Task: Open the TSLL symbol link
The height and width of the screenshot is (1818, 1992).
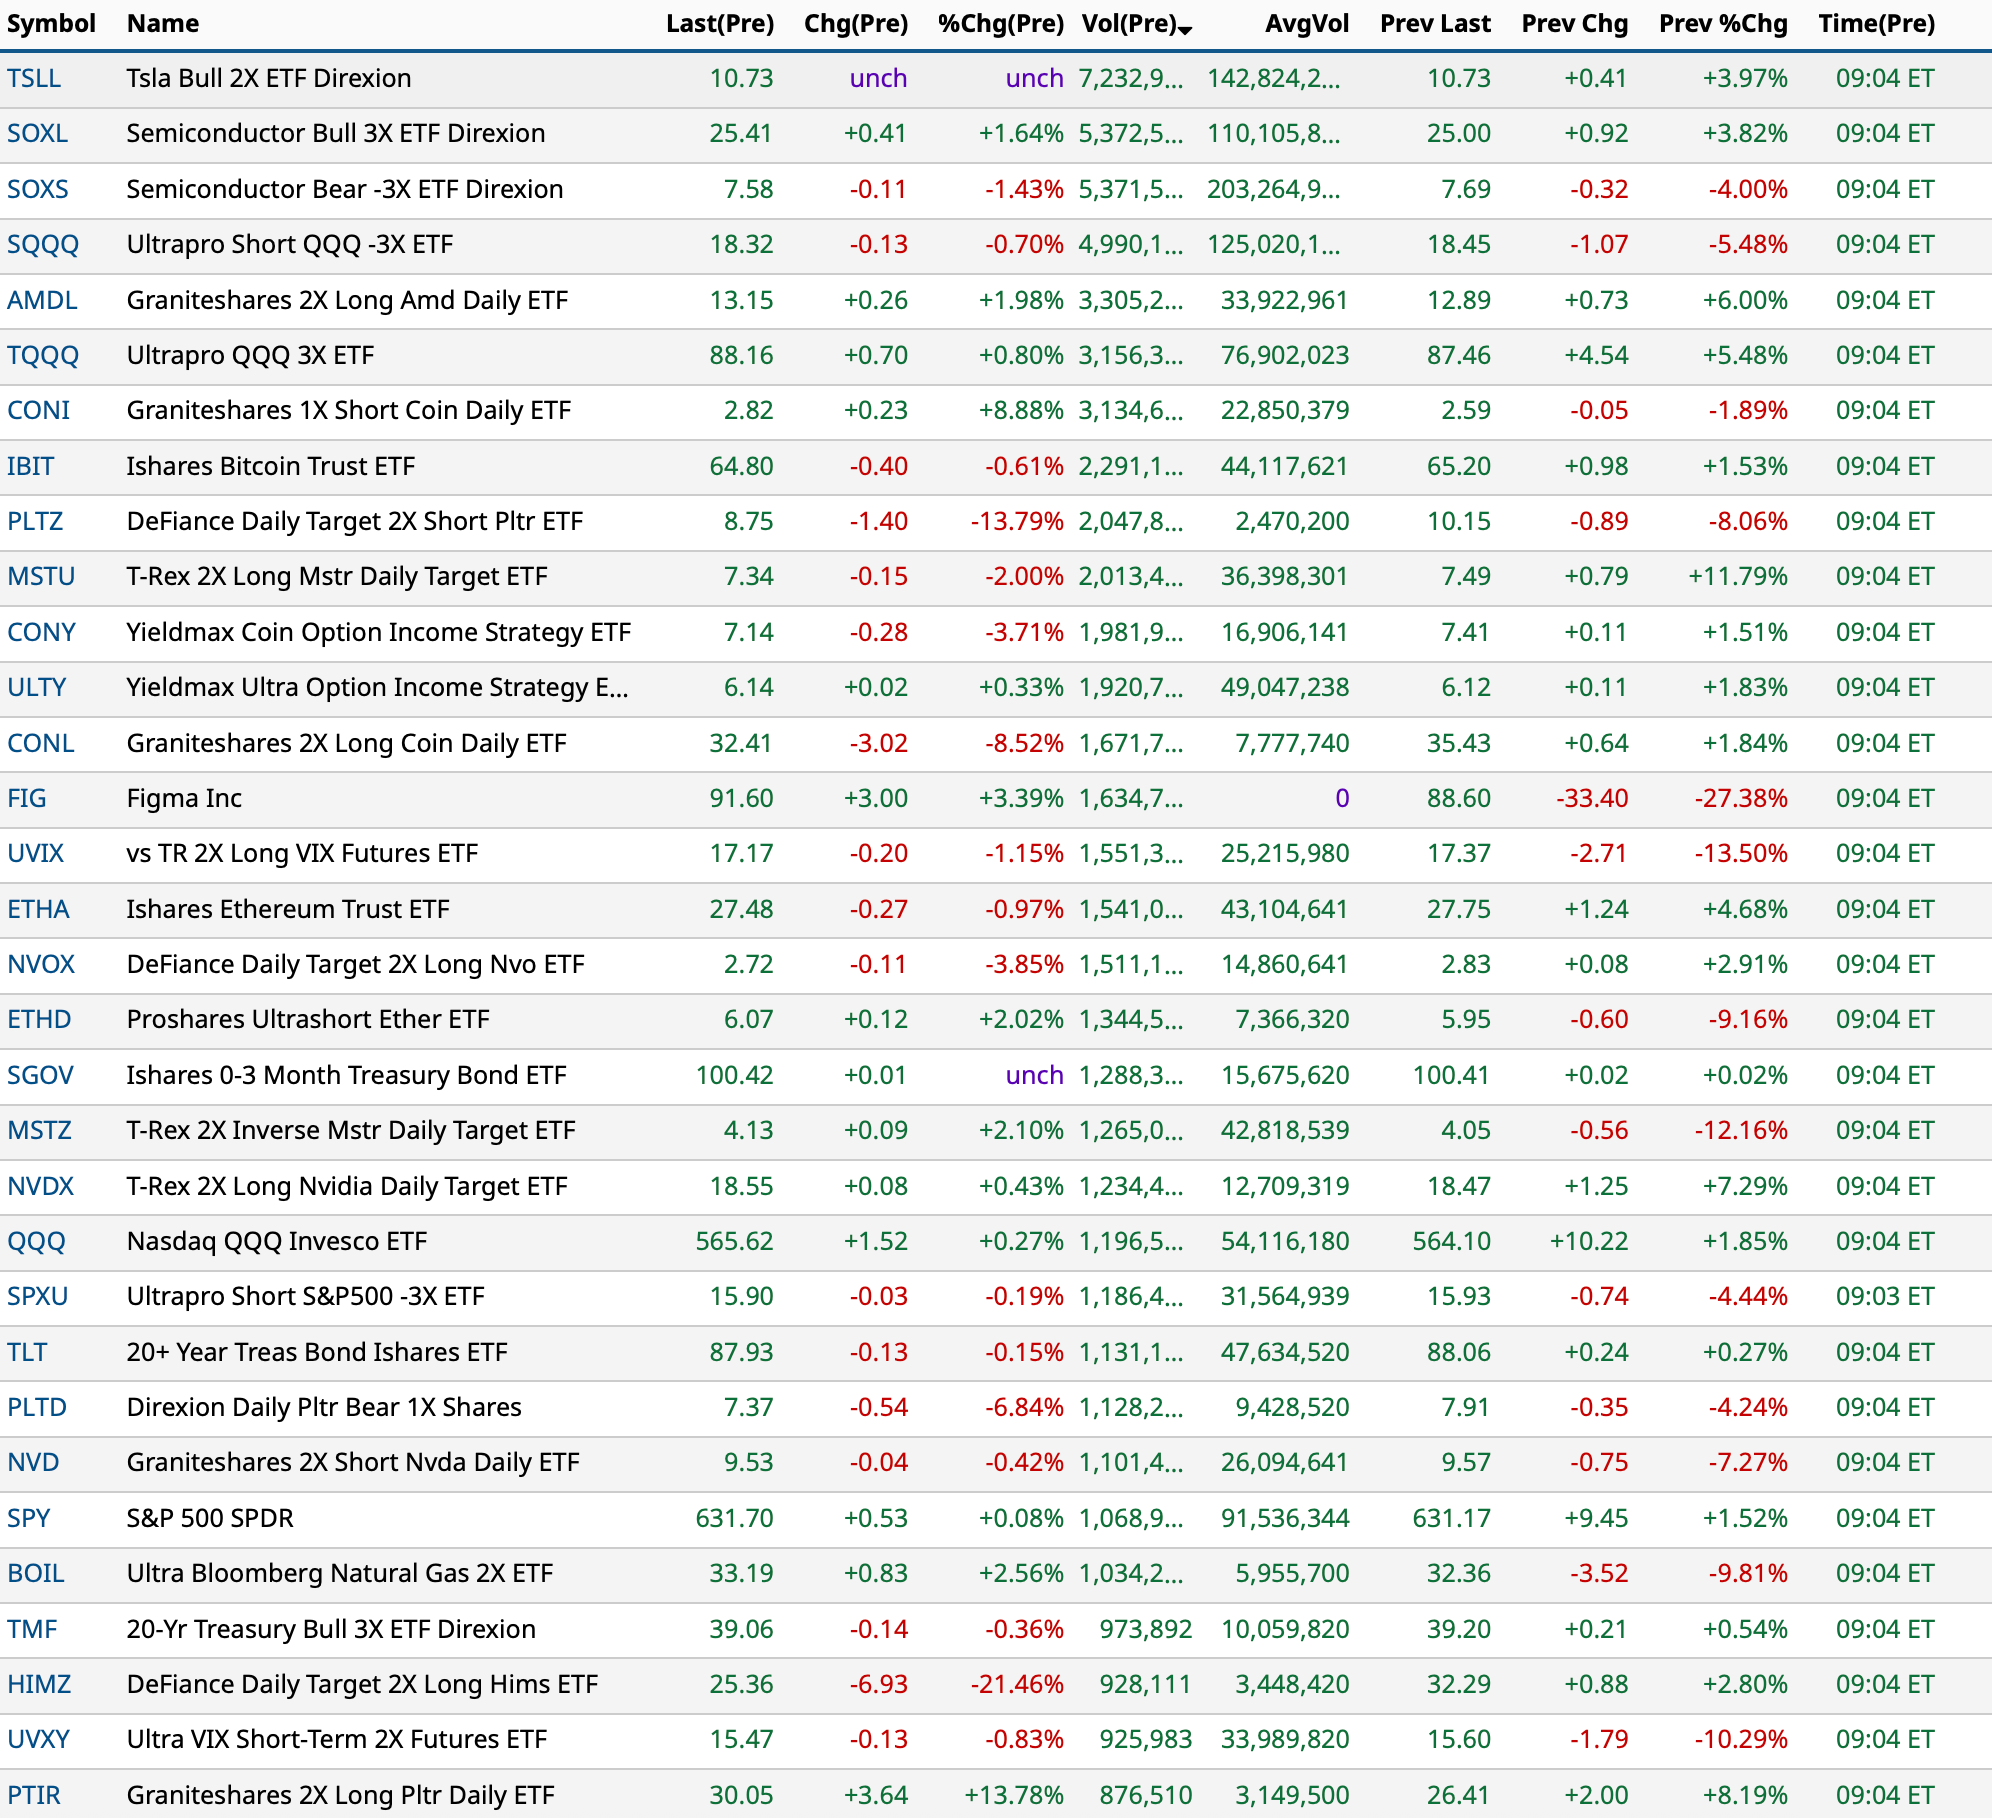Action: 34,78
